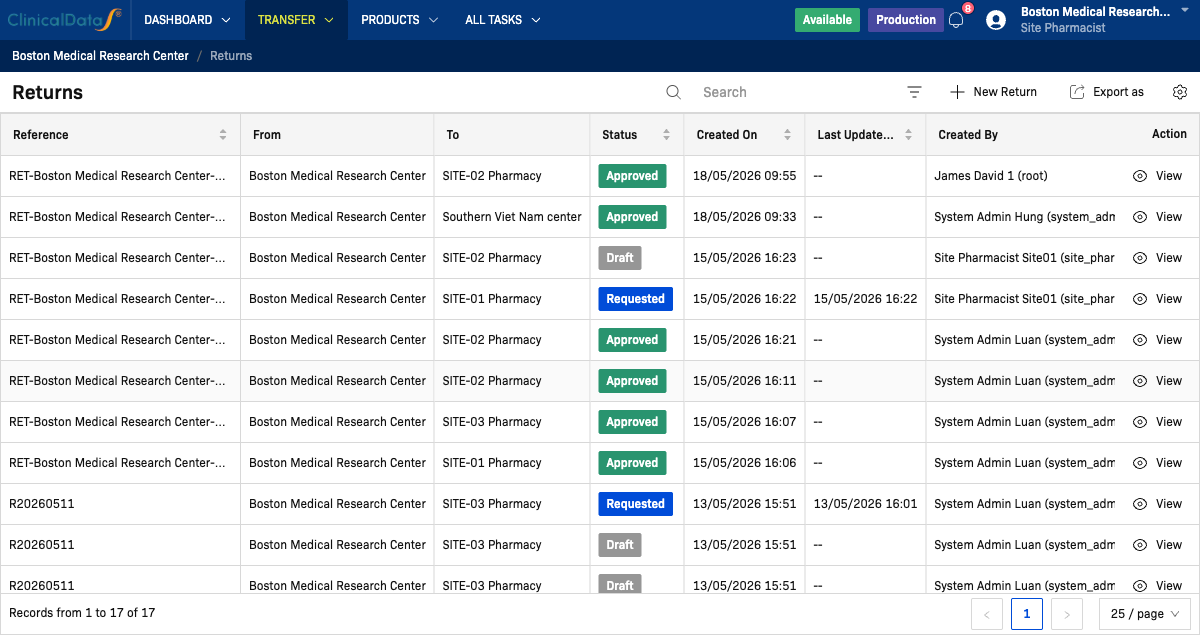The height and width of the screenshot is (635, 1200).
Task: Open the ALL TASKS menu
Action: [x=502, y=20]
